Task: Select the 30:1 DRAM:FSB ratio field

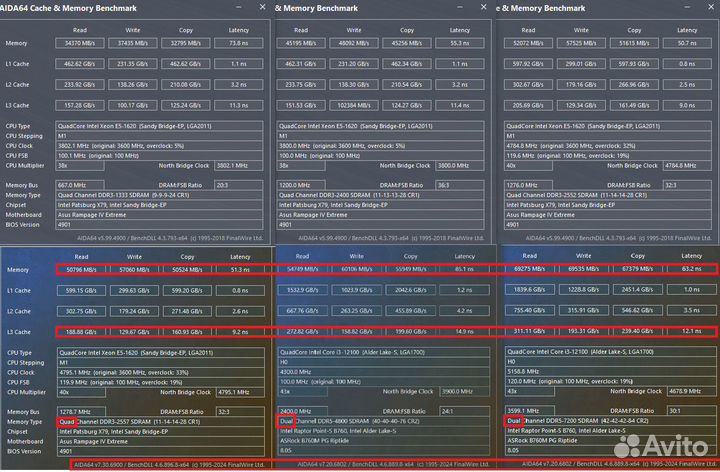Action: tap(692, 411)
